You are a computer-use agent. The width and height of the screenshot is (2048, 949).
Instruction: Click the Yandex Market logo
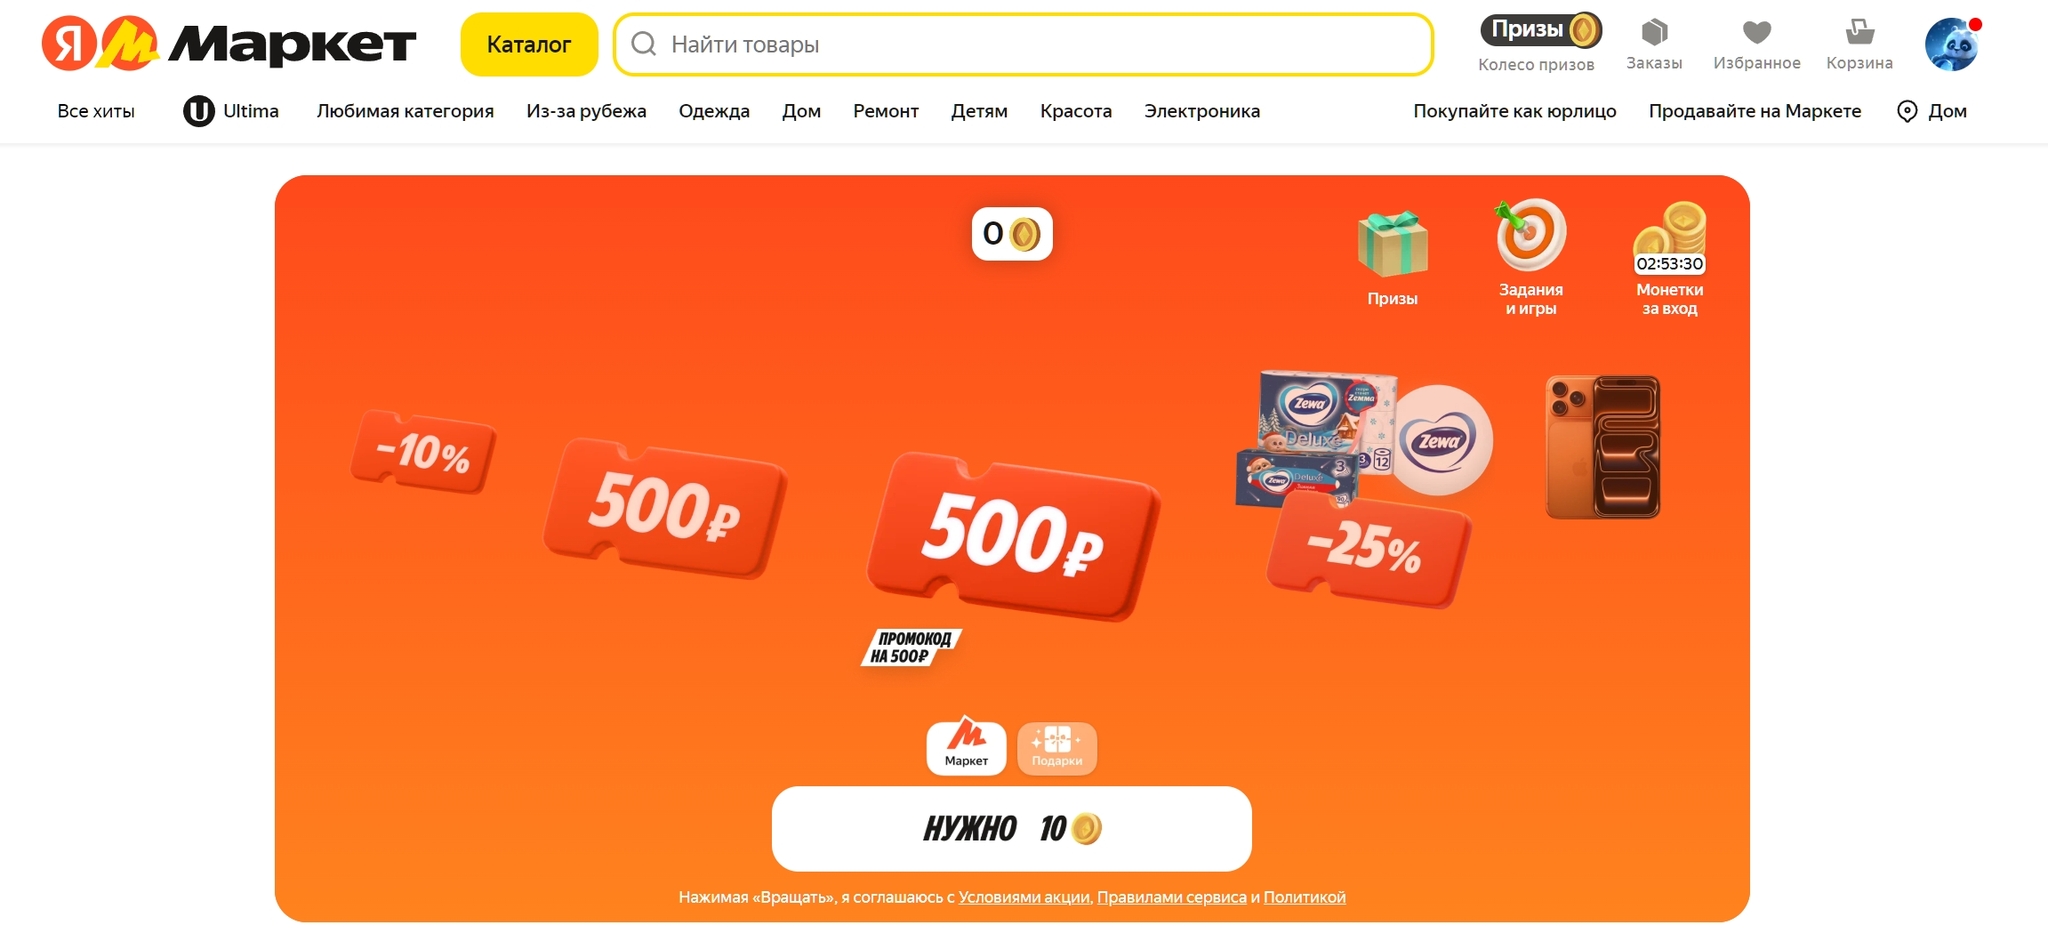pyautogui.click(x=229, y=44)
